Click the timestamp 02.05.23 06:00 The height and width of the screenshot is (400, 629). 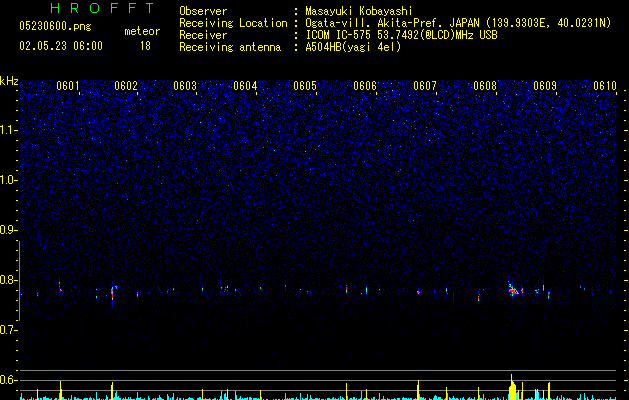[x=61, y=46]
